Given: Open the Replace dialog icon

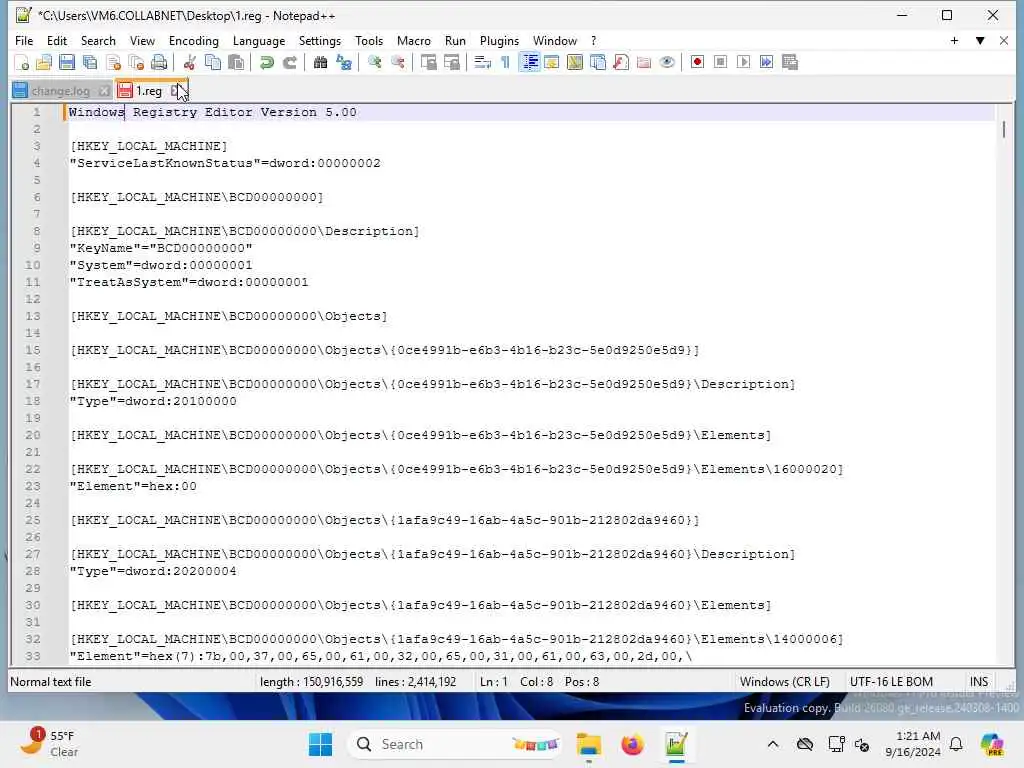Looking at the screenshot, I should point(344,62).
